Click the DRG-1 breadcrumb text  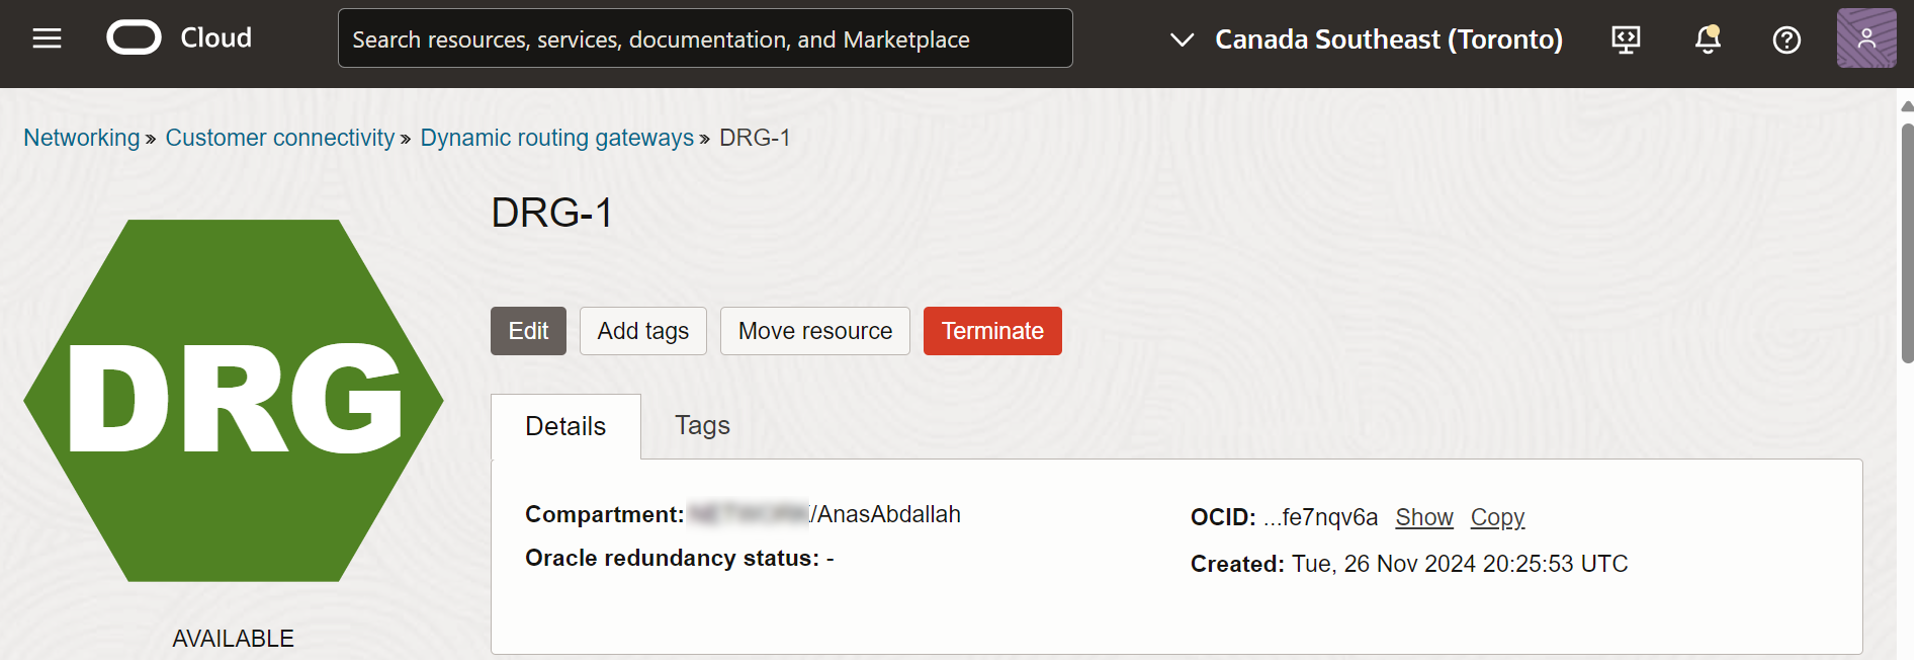click(755, 138)
